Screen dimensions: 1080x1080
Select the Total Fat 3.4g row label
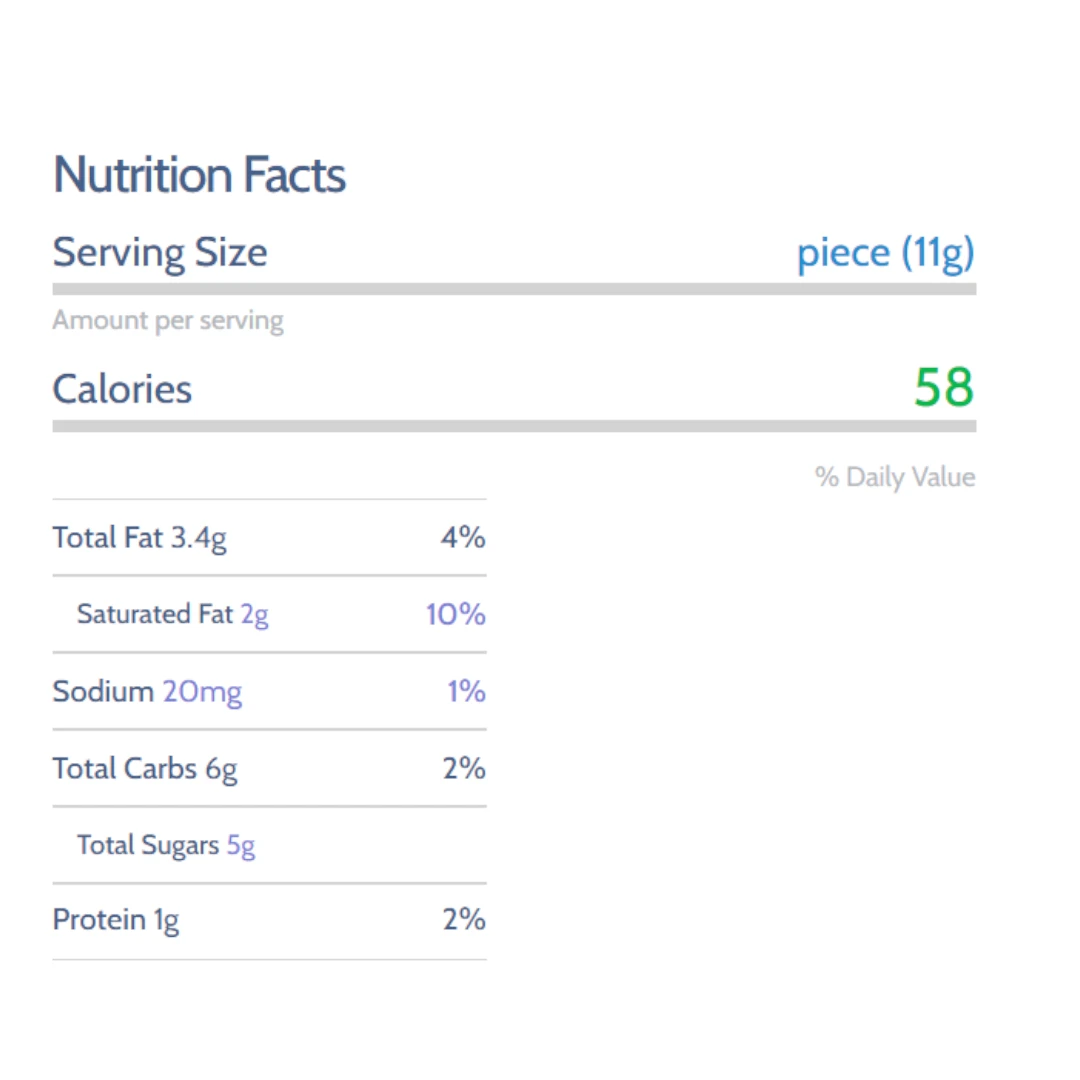[139, 538]
